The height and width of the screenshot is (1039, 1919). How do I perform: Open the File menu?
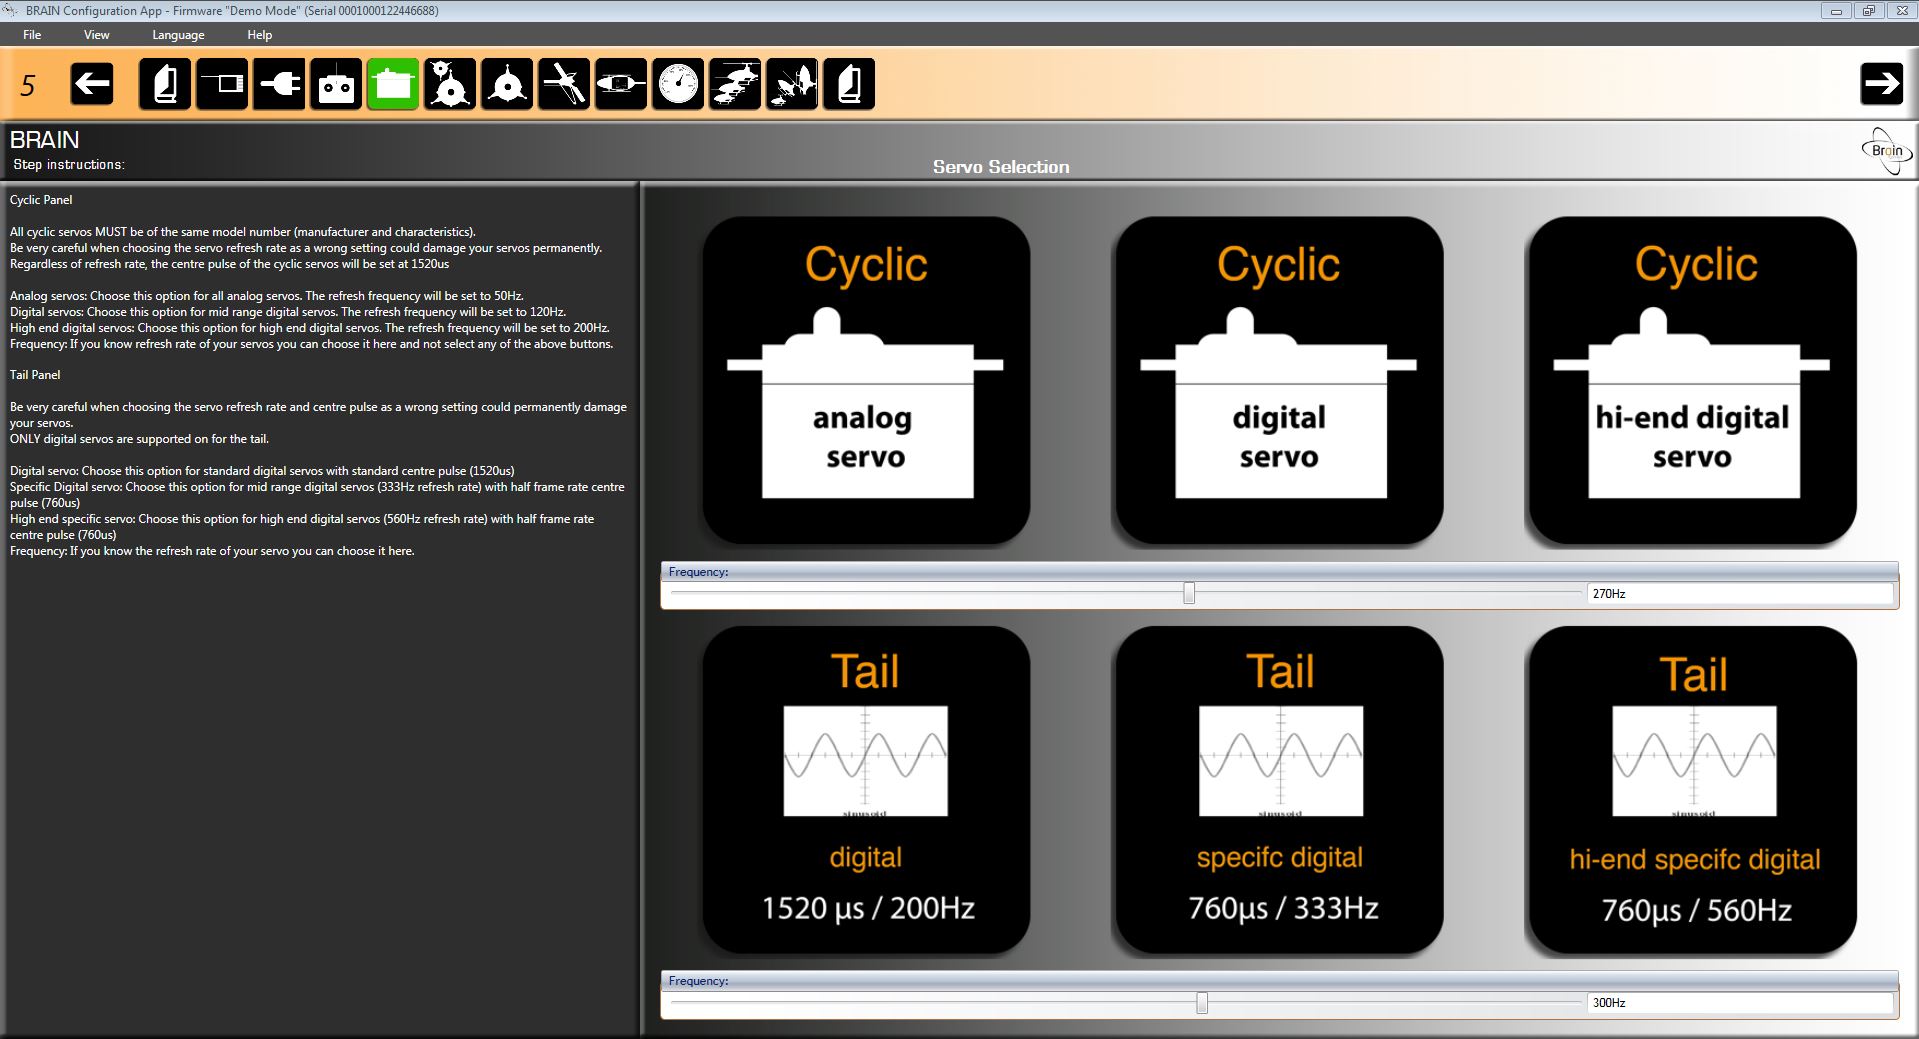point(32,35)
